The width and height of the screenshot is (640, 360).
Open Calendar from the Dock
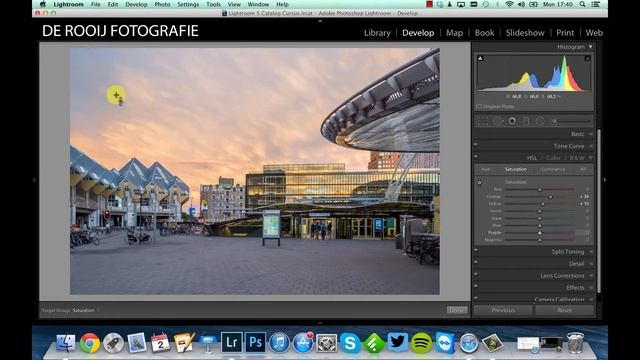click(x=160, y=343)
